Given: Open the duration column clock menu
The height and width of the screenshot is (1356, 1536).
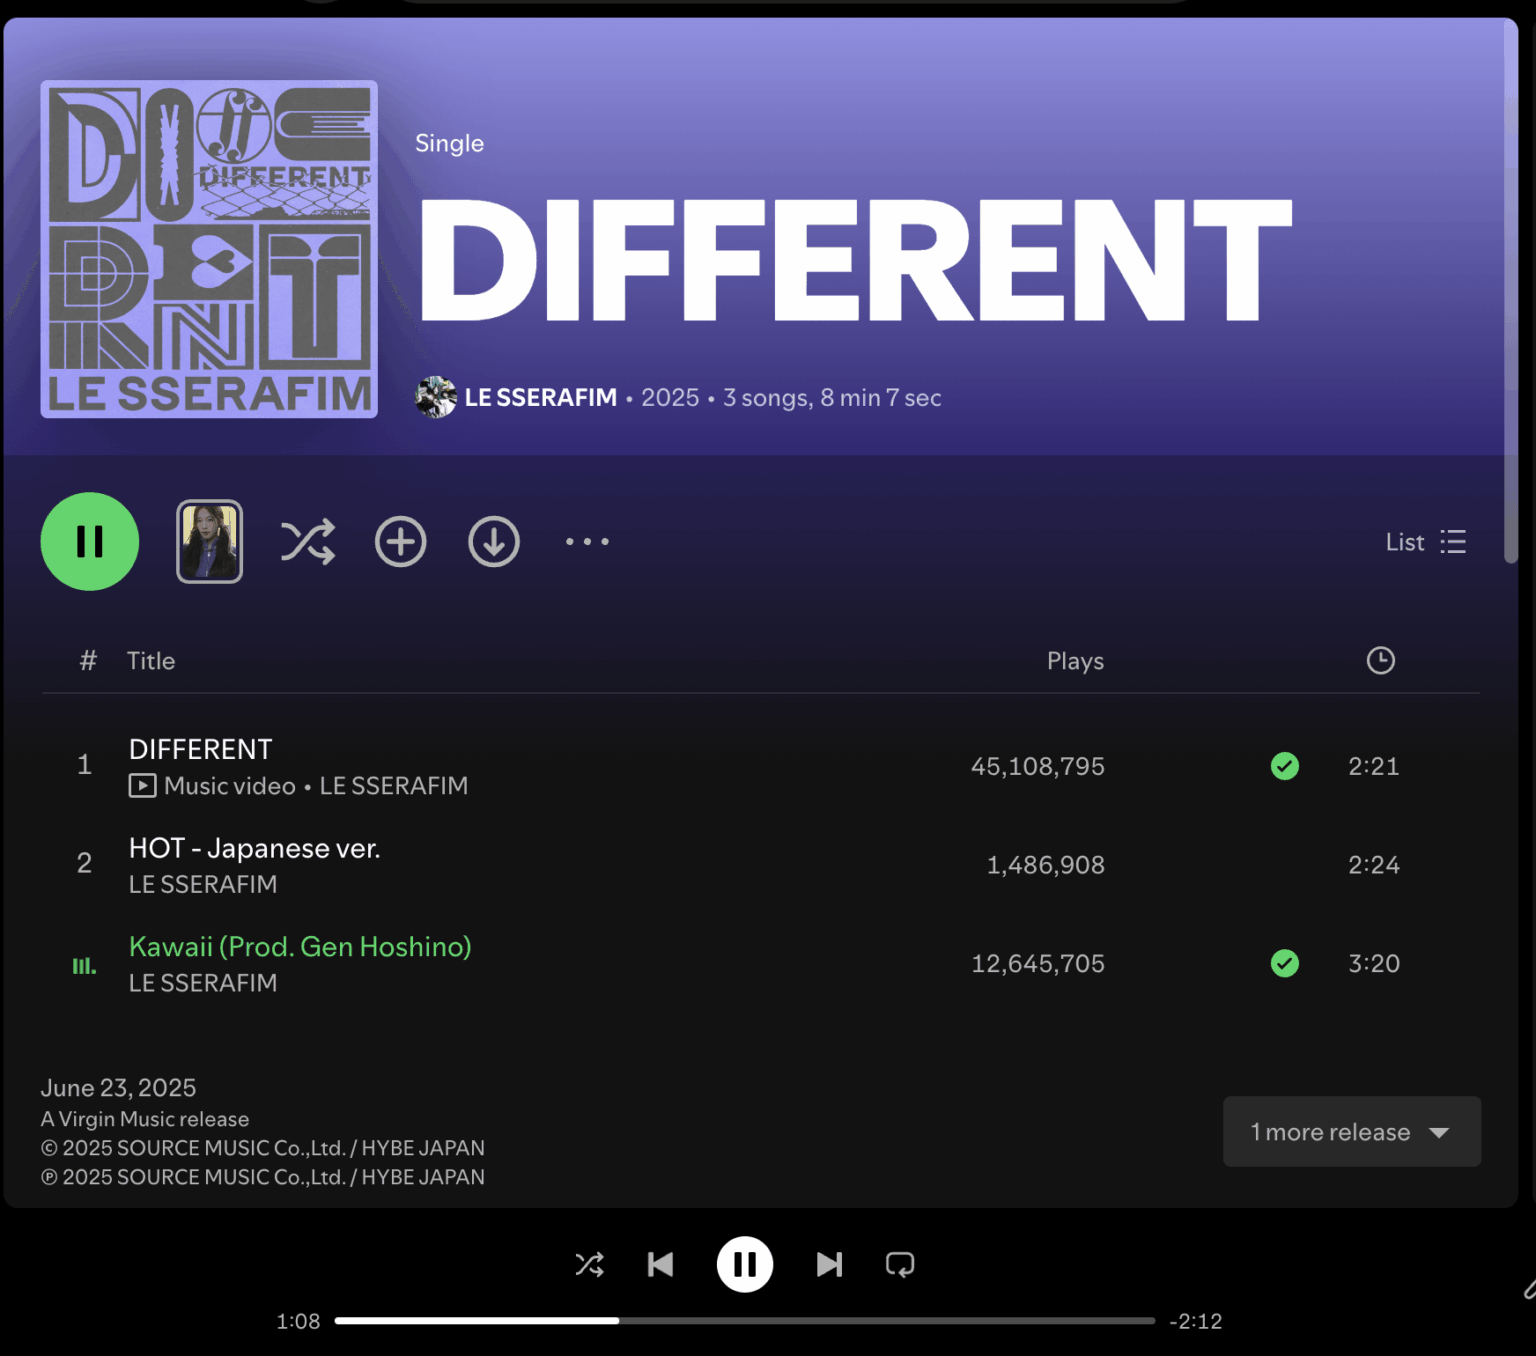Looking at the screenshot, I should (1380, 660).
